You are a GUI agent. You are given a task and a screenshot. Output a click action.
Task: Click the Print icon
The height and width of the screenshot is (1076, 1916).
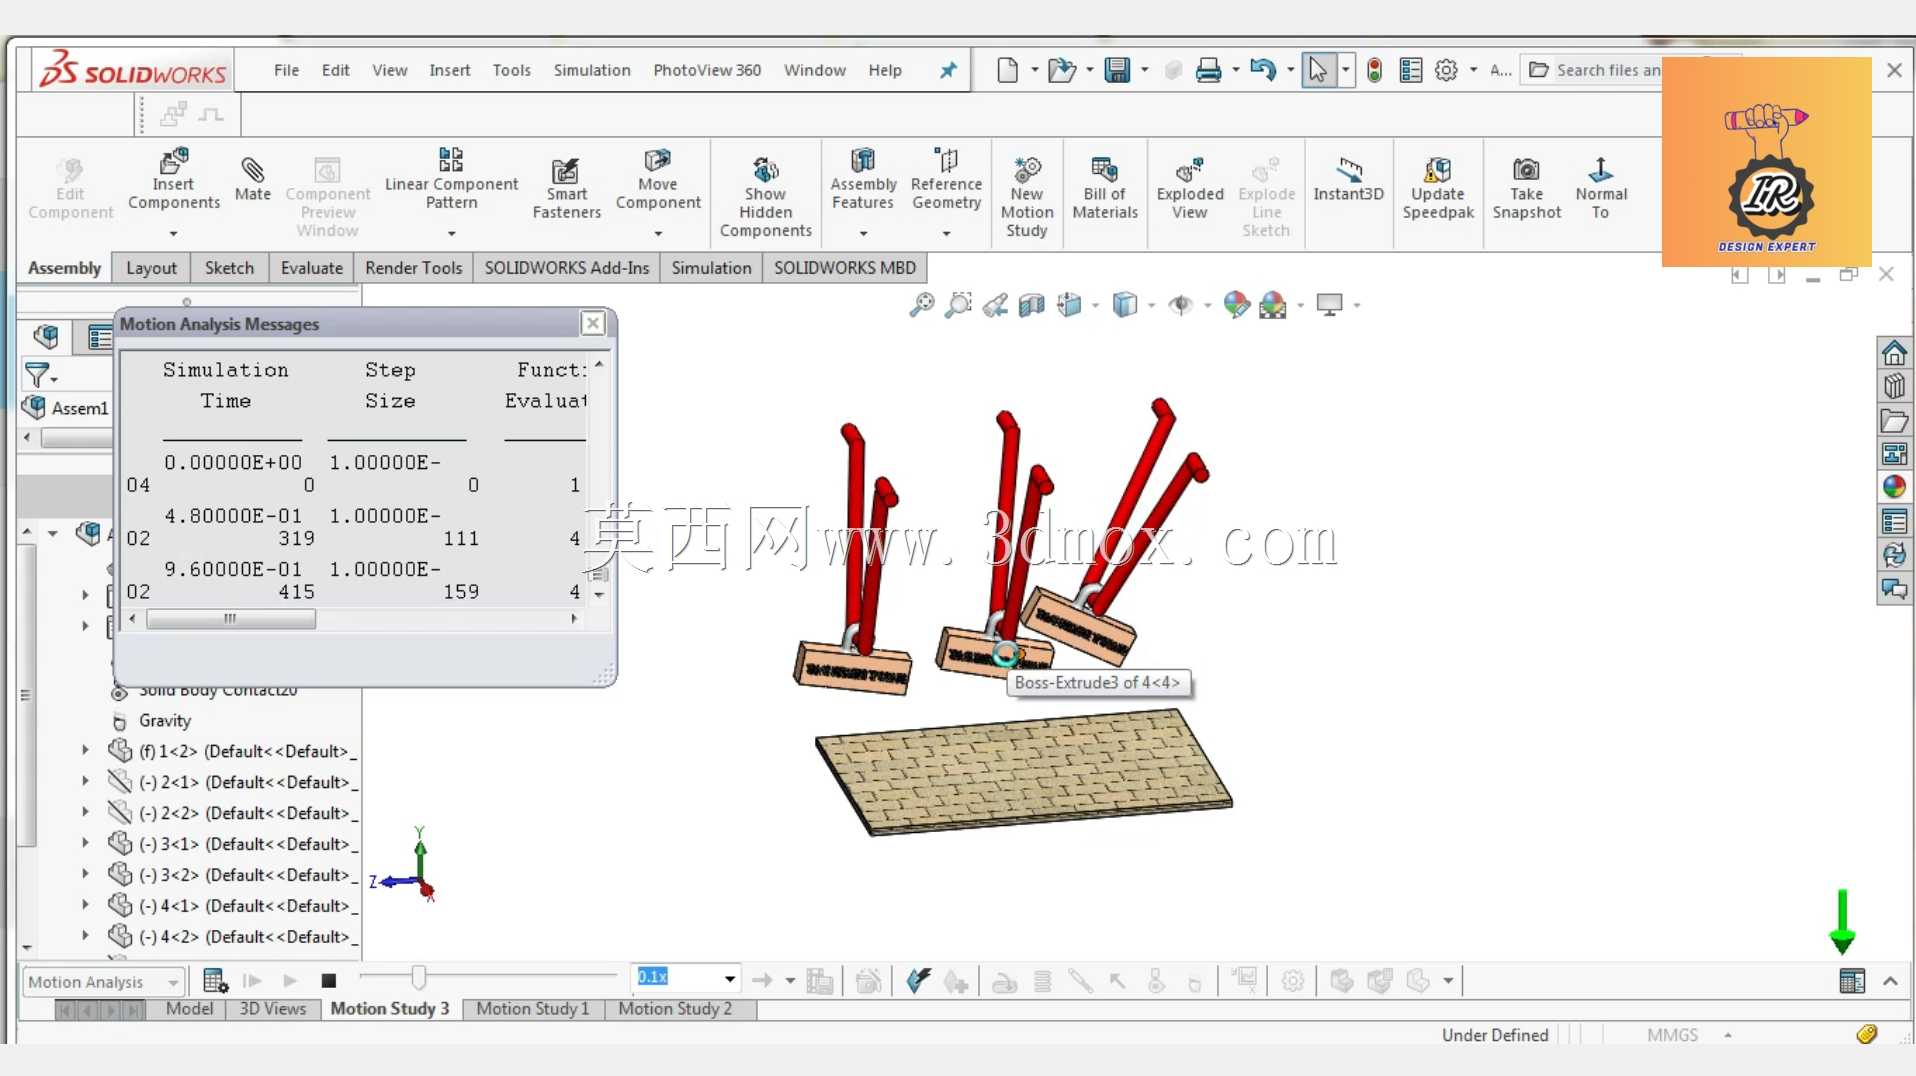(1208, 70)
